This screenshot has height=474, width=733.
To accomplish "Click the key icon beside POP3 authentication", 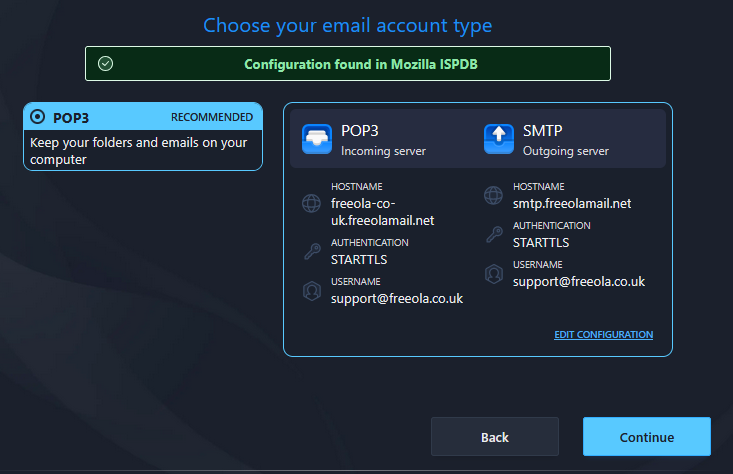I will [312, 251].
